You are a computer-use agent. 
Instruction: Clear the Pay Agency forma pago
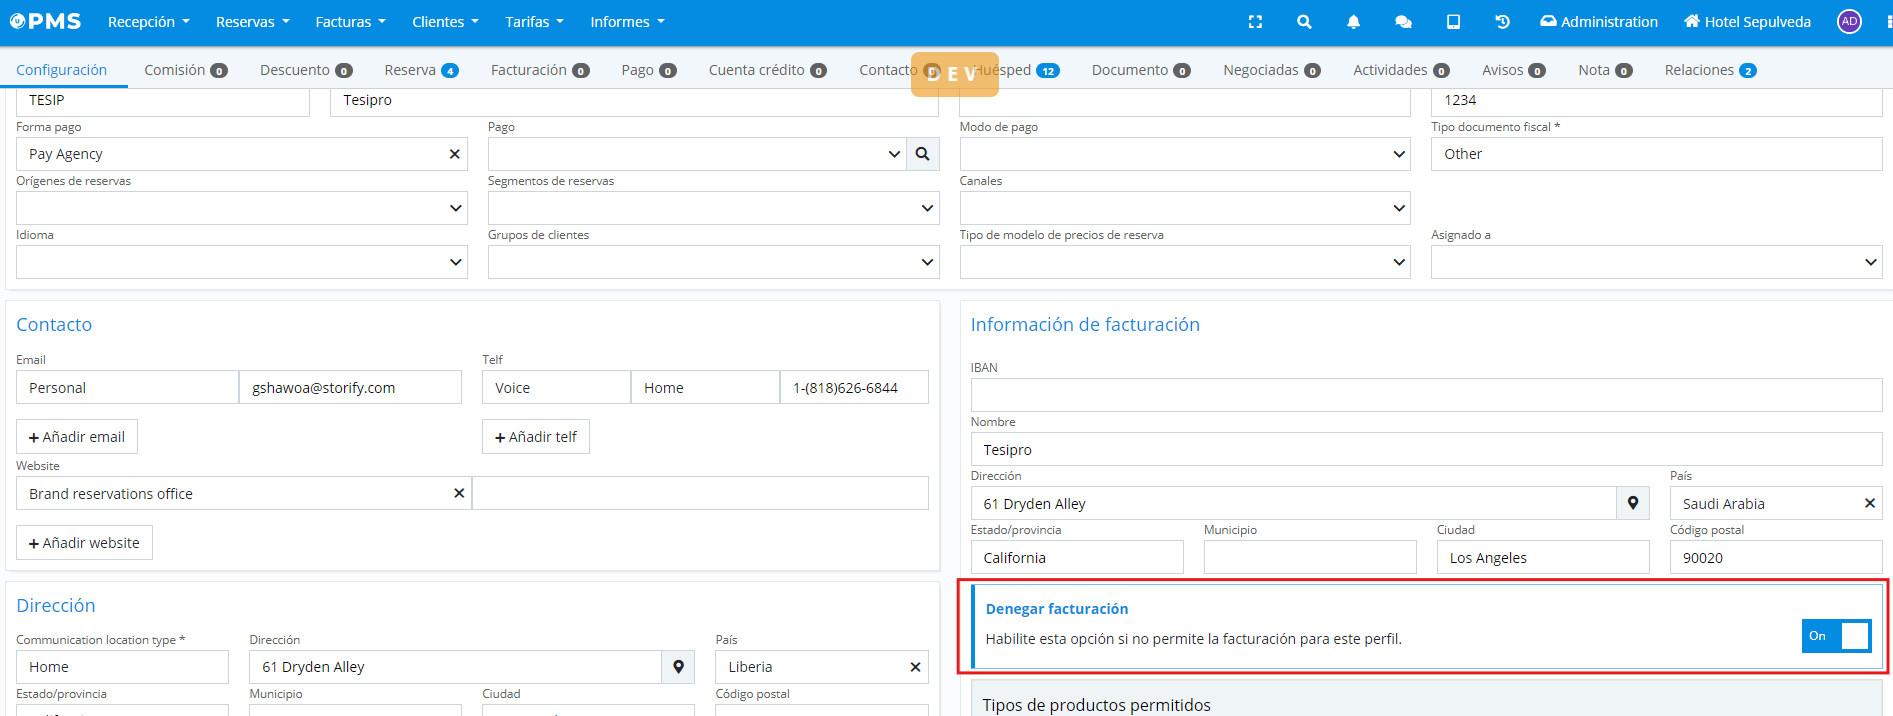tap(454, 154)
